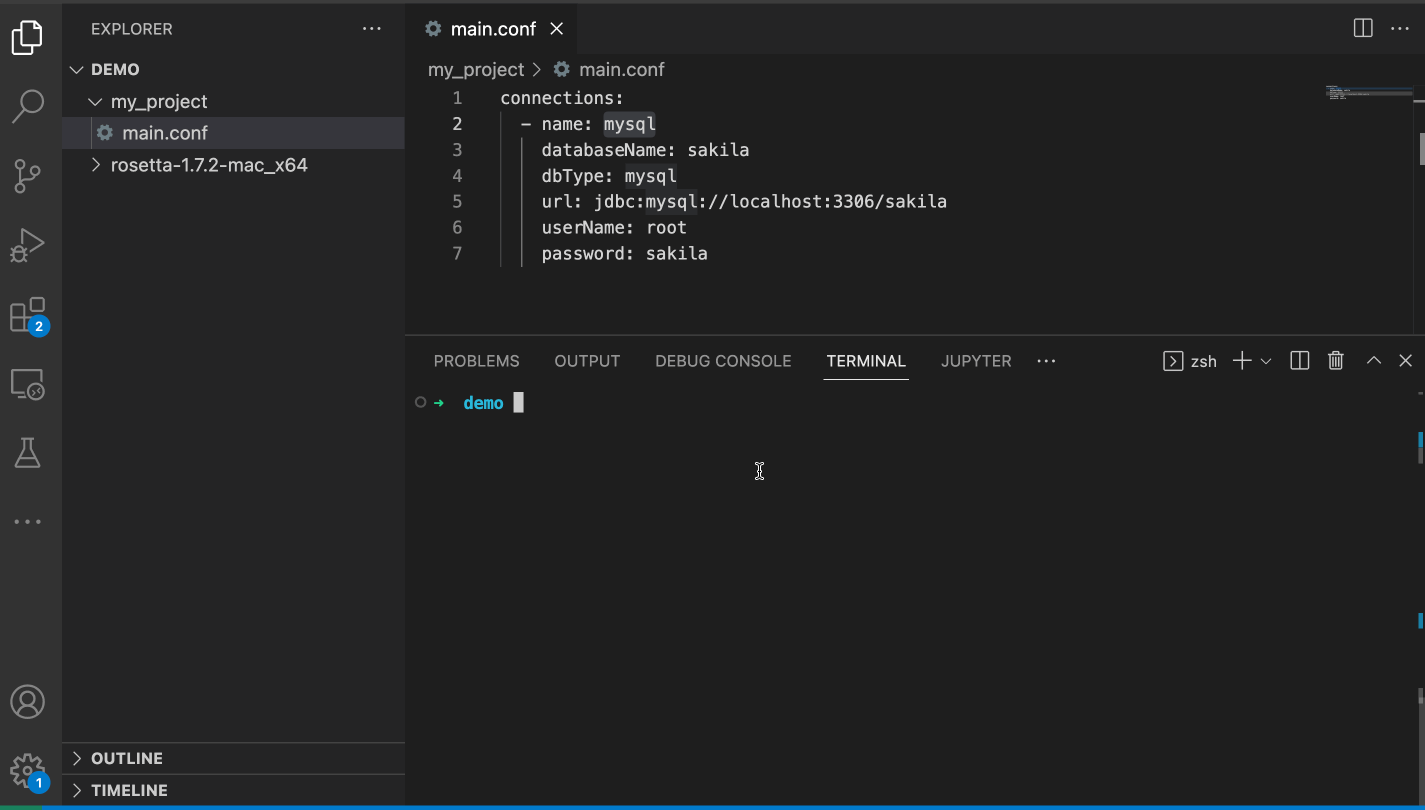Open the Explorer view in activity bar
Screen dimensions: 1425x810
tap(27, 38)
